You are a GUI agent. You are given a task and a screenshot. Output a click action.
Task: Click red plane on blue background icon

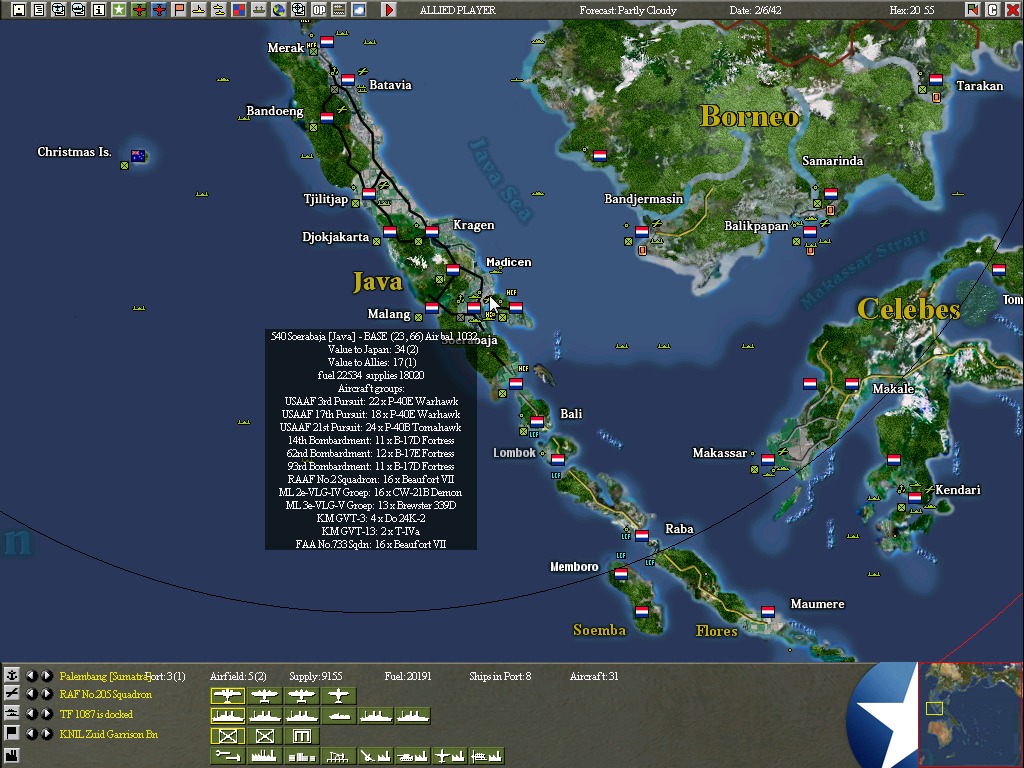tap(159, 10)
